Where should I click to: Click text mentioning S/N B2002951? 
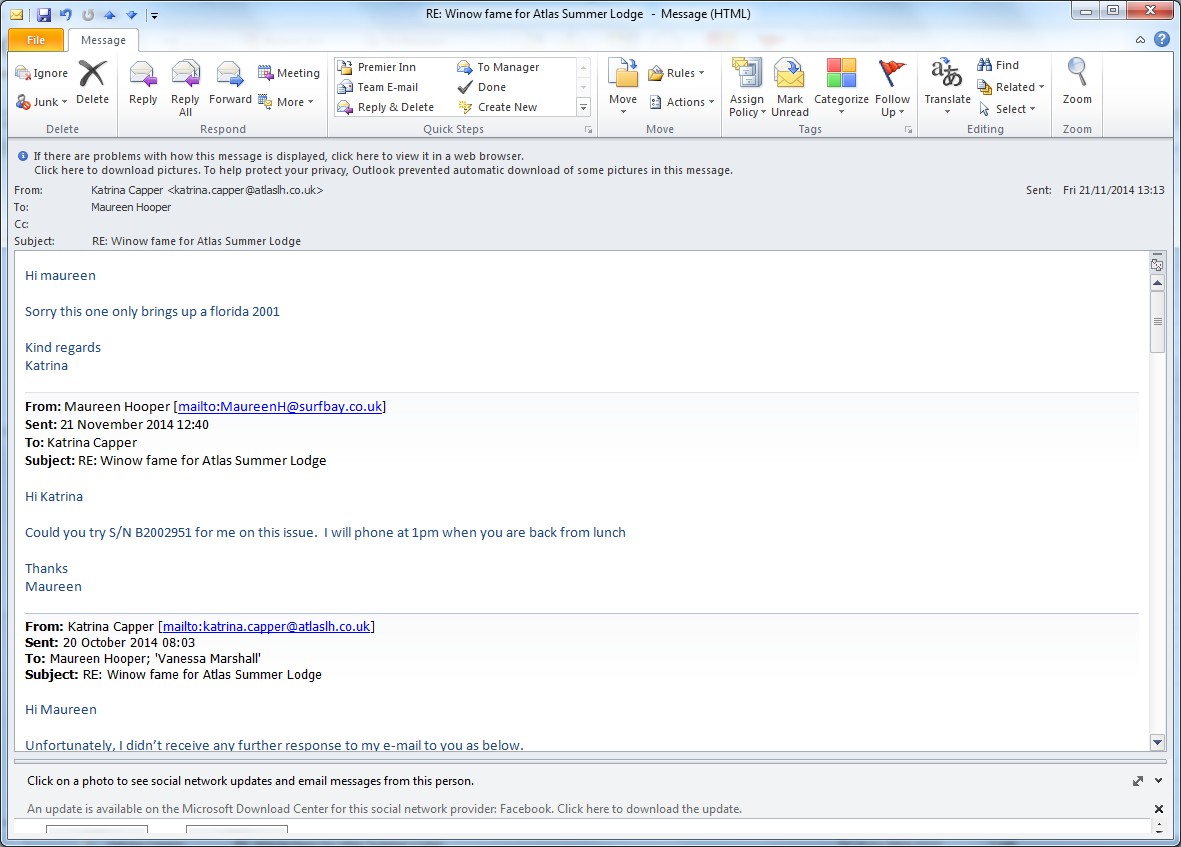pyautogui.click(x=325, y=532)
